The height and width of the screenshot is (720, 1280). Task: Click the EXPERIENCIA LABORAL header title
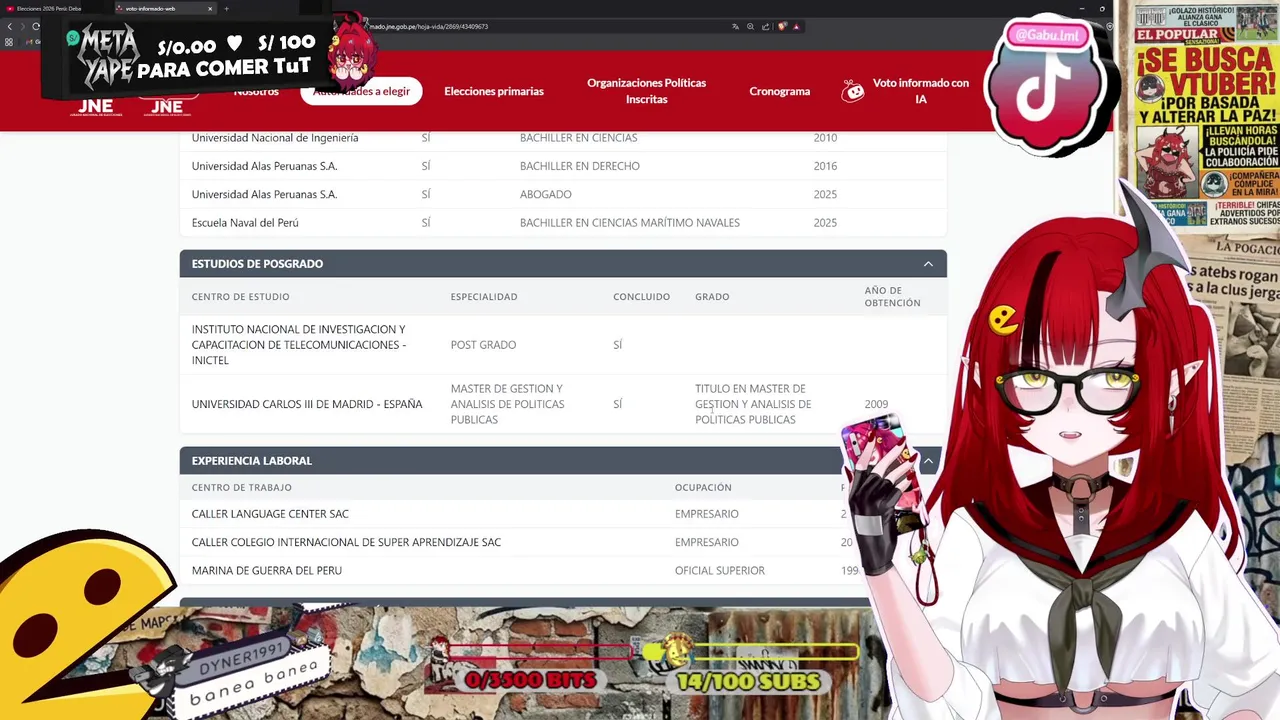click(252, 461)
